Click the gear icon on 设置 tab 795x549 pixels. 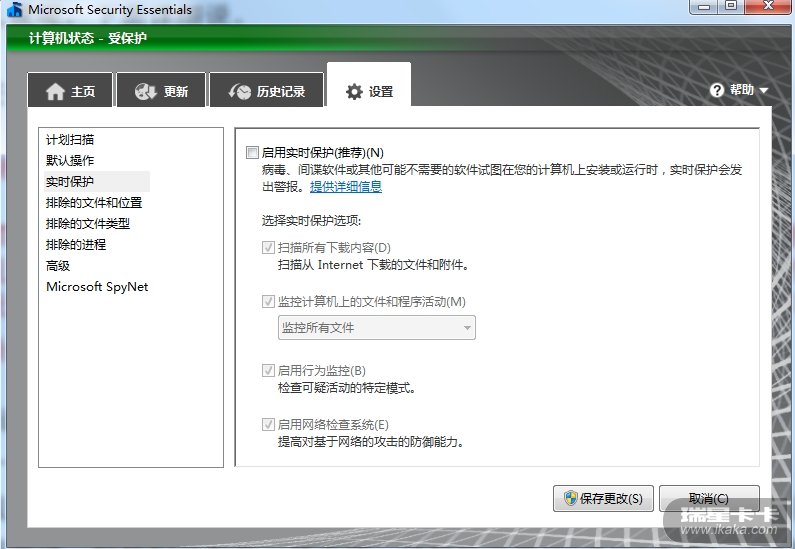pyautogui.click(x=354, y=92)
